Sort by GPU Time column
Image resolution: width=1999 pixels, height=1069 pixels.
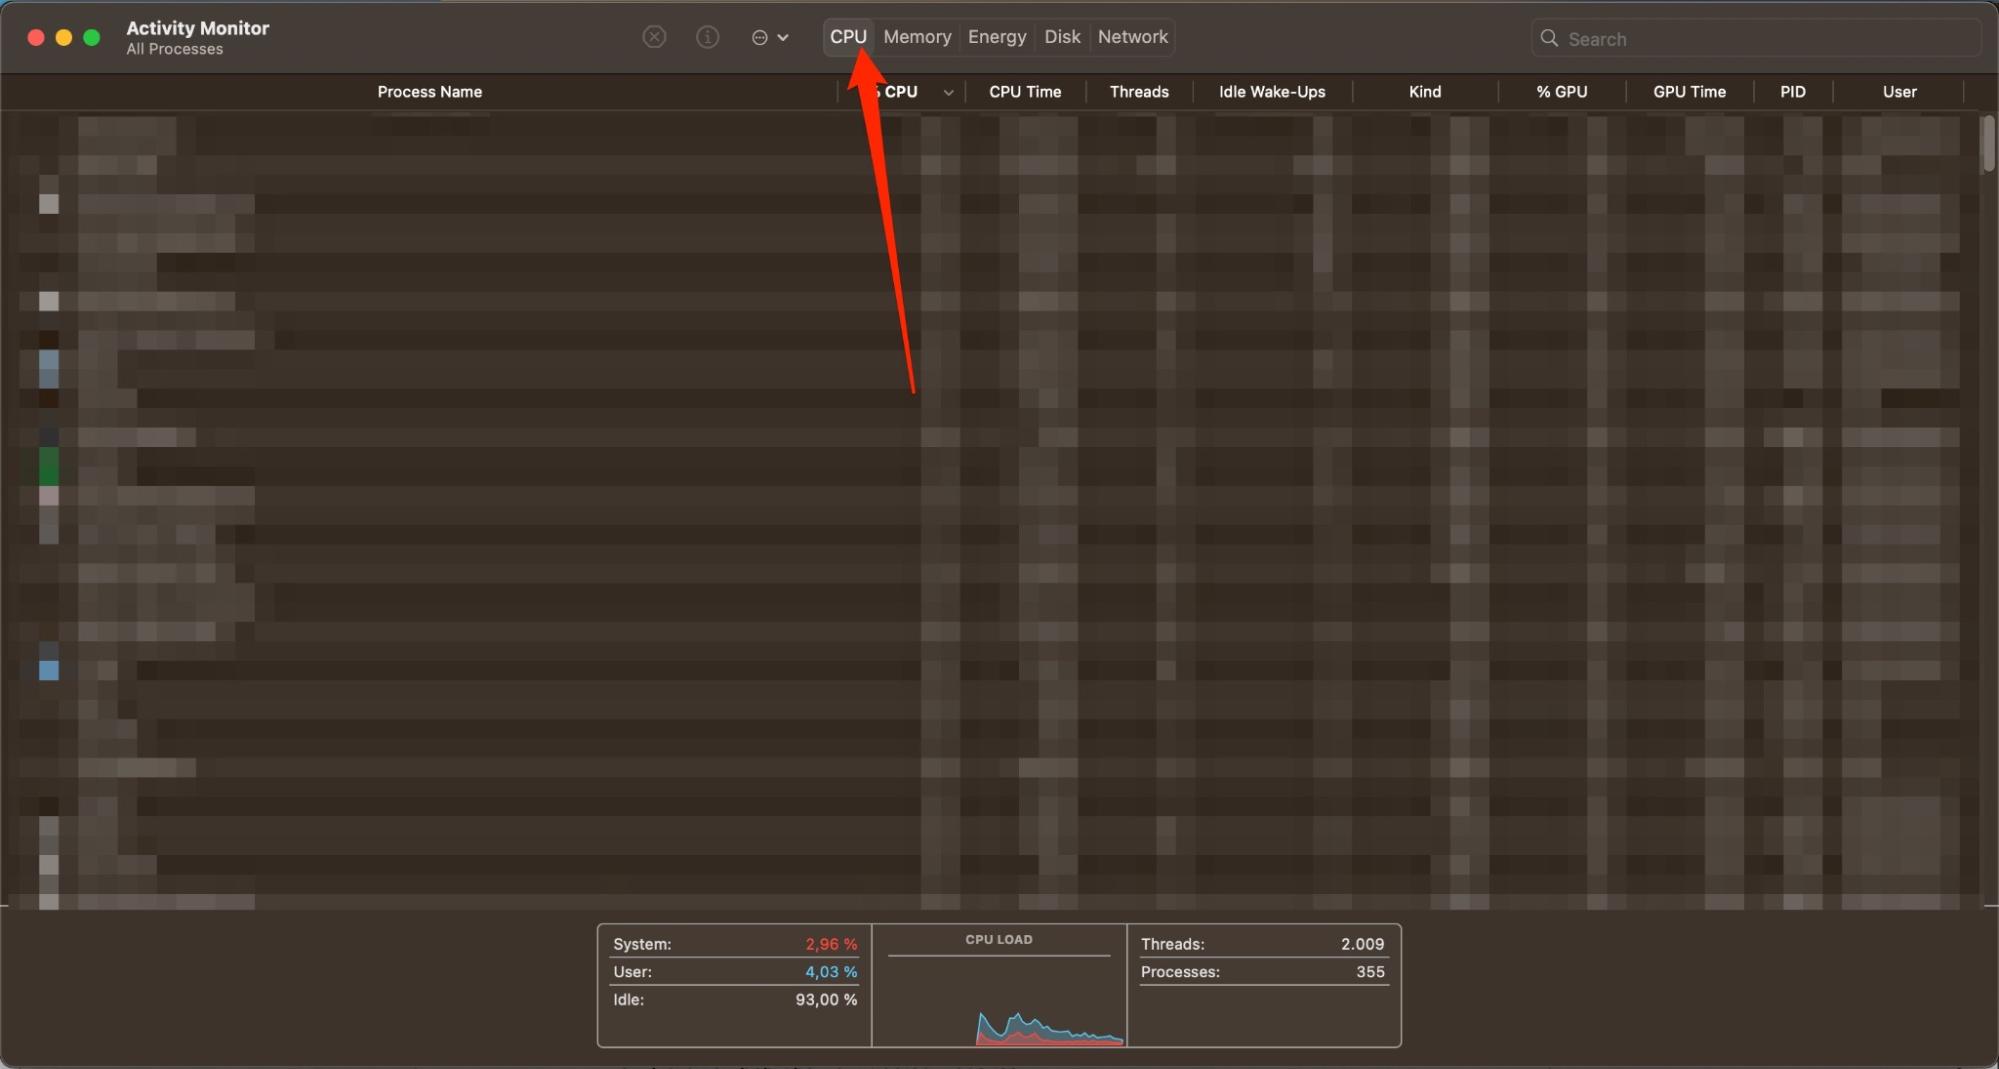point(1689,92)
